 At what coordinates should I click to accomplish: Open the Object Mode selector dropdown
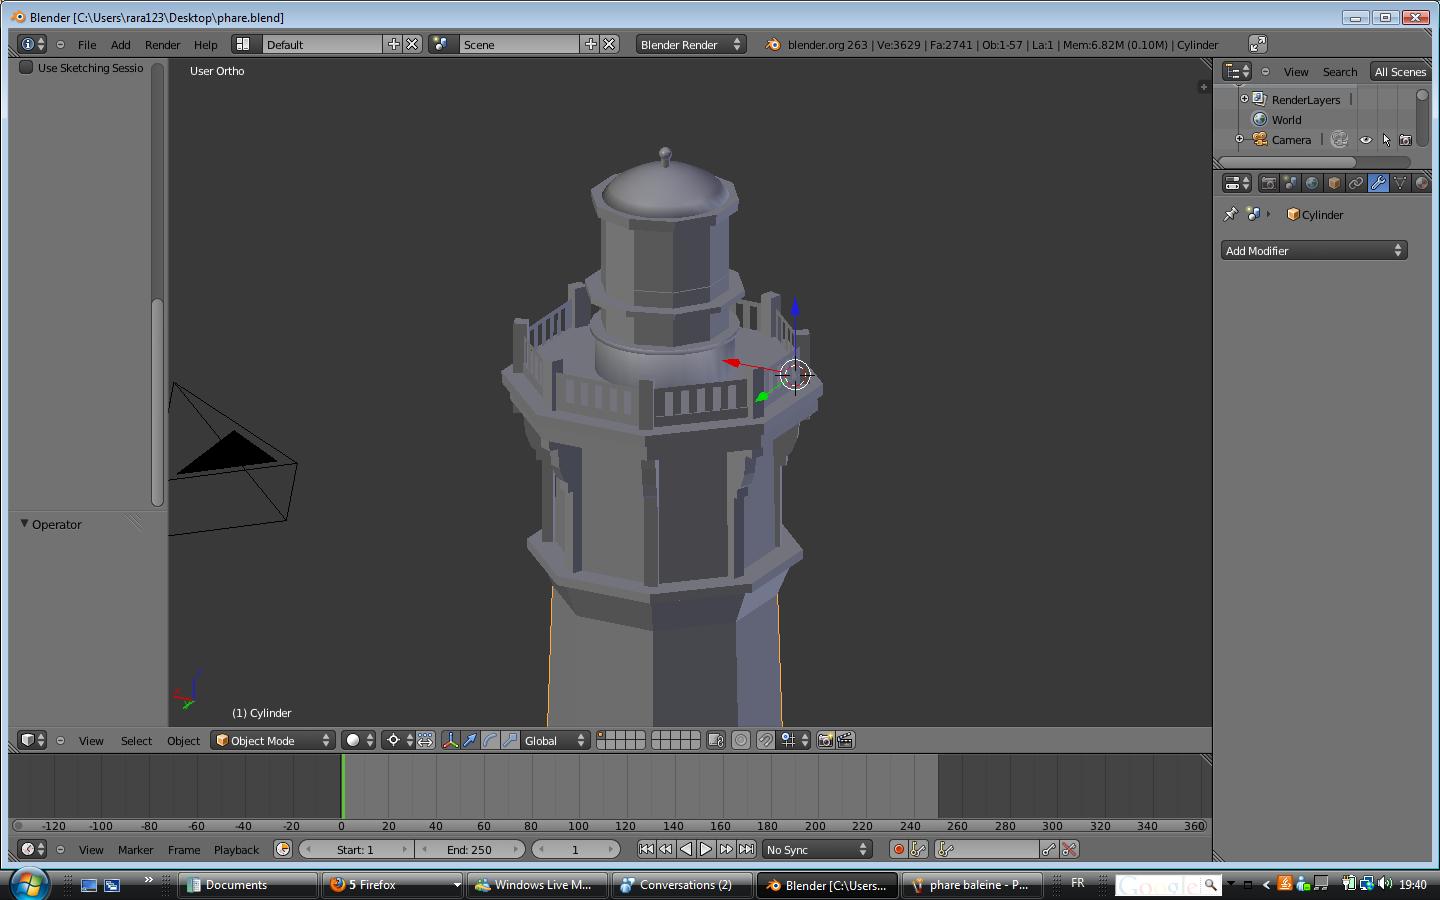[273, 741]
